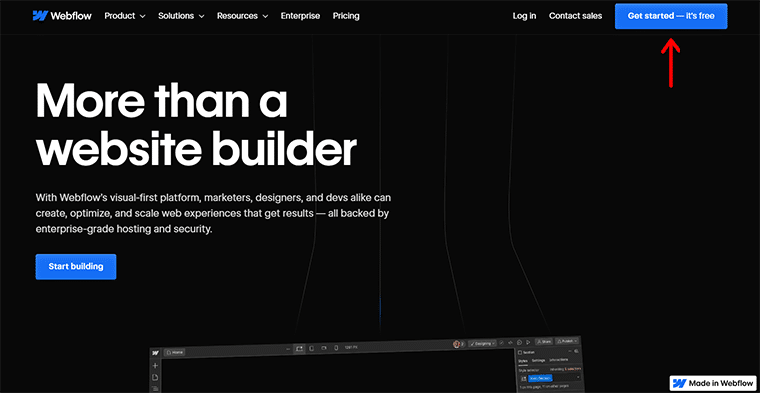Expand the Solutions navigation menu

[181, 16]
